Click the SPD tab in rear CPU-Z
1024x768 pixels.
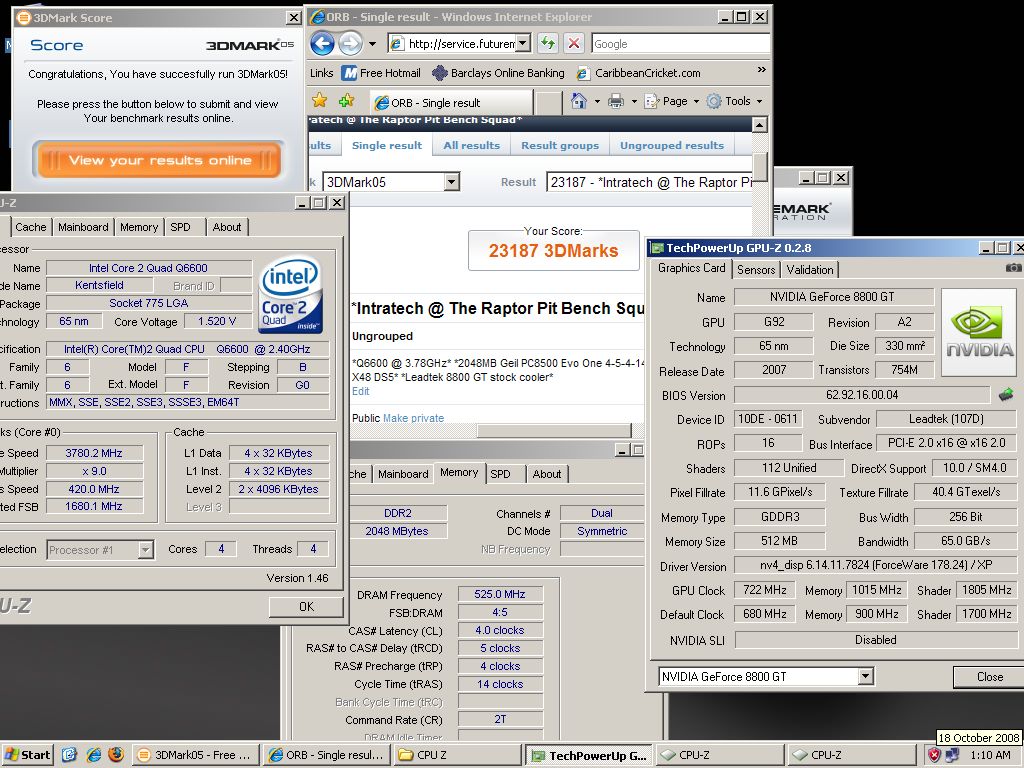500,474
